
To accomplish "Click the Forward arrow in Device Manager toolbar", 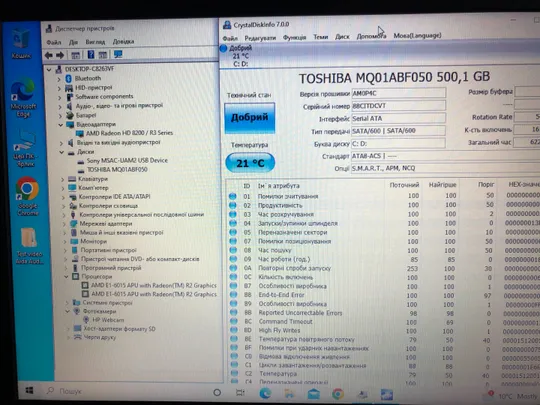I will coord(60,55).
